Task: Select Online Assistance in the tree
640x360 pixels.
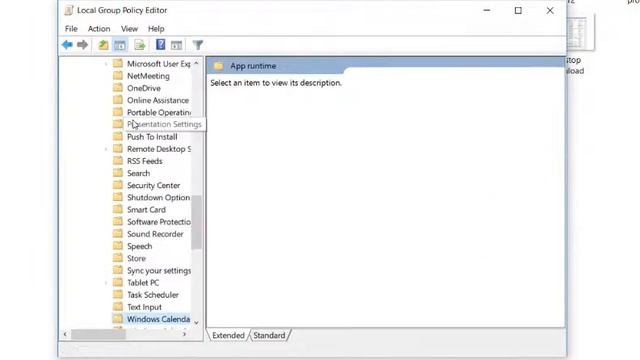Action: [158, 100]
